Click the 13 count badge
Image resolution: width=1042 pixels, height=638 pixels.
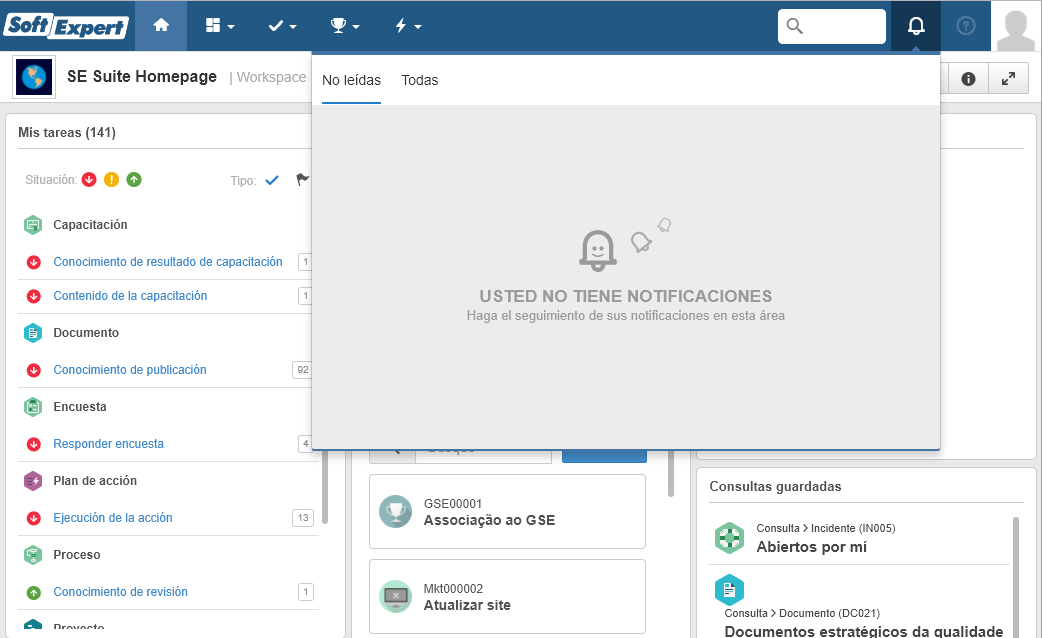click(x=302, y=518)
